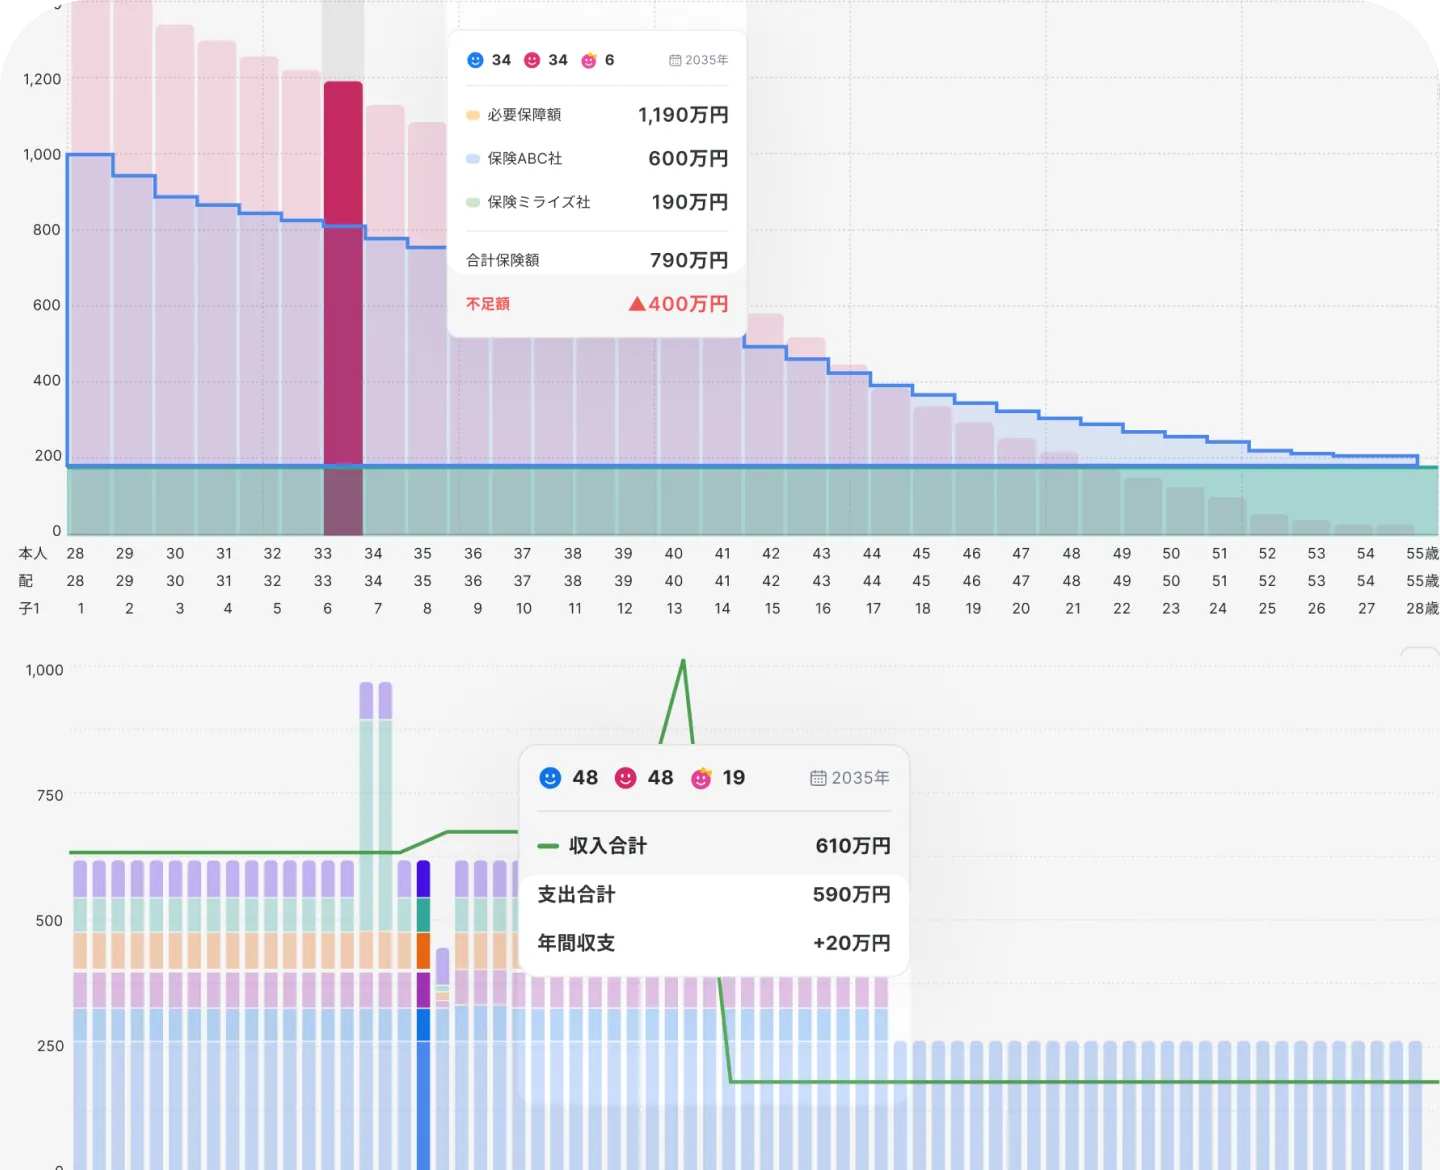
Task: Click the green line marker beside 収入合計
Action: (548, 846)
